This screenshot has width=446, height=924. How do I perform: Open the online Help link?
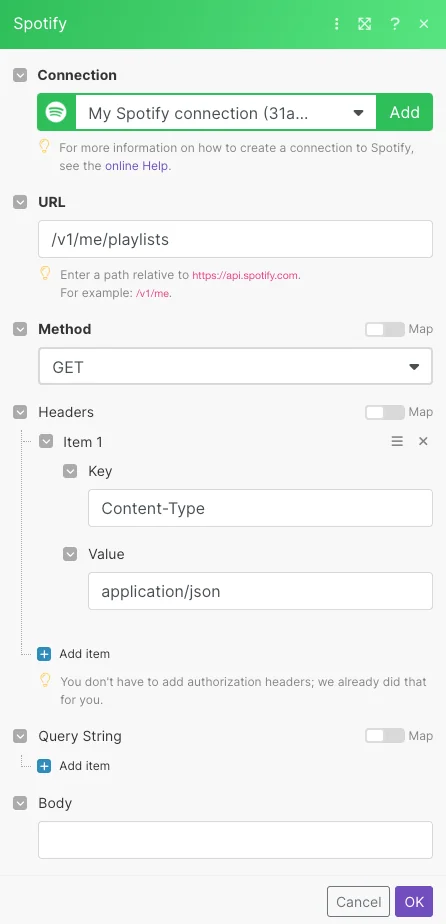(x=137, y=166)
